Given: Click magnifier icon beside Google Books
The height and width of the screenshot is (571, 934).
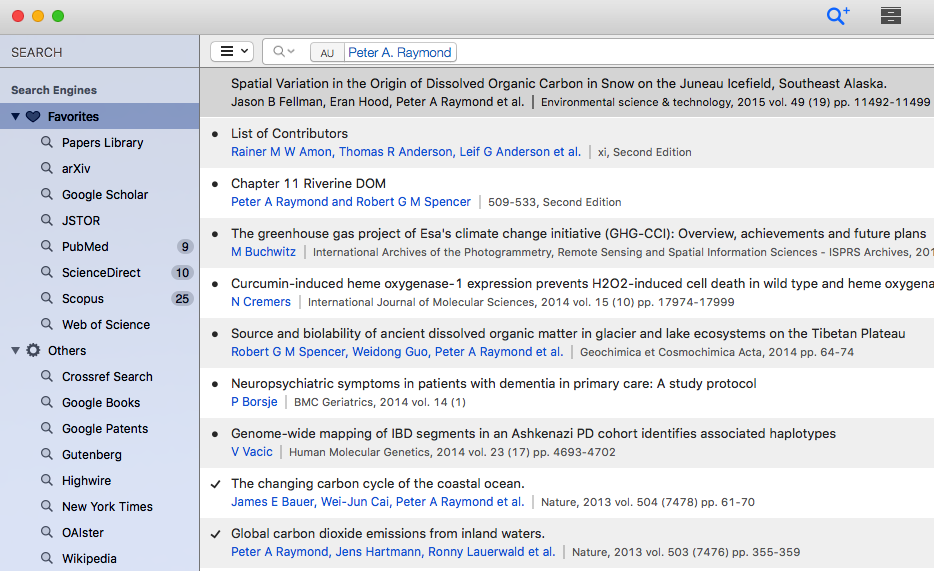Looking at the screenshot, I should (46, 402).
